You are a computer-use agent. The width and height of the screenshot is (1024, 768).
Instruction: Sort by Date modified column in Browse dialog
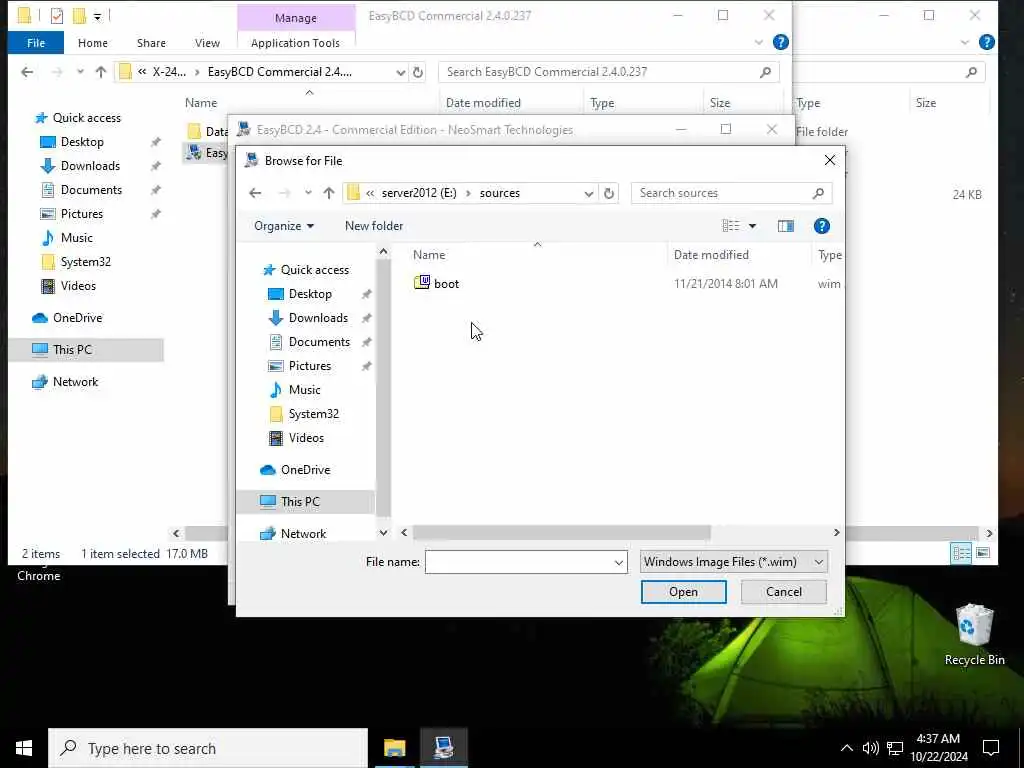pos(711,255)
